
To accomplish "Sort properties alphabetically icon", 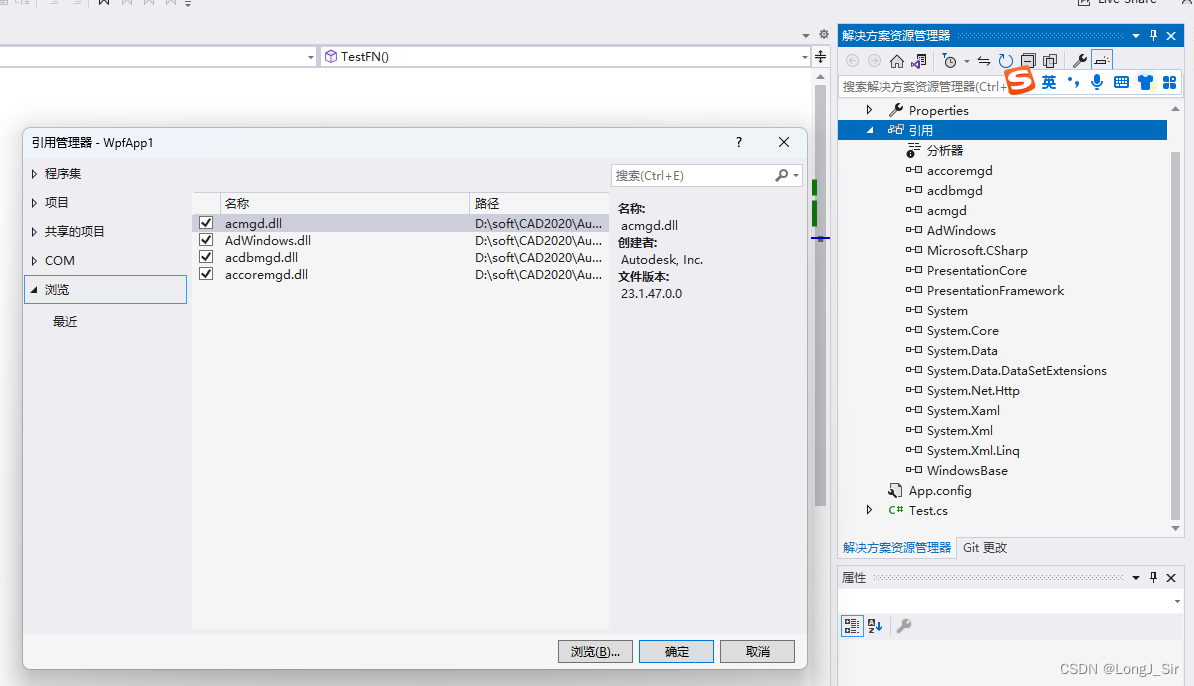I will [875, 626].
